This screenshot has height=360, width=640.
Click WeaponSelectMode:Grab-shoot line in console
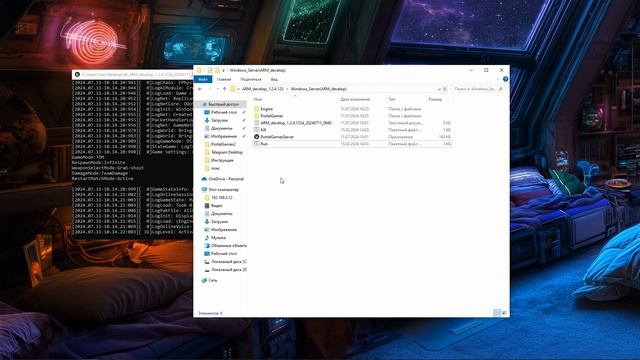point(108,168)
